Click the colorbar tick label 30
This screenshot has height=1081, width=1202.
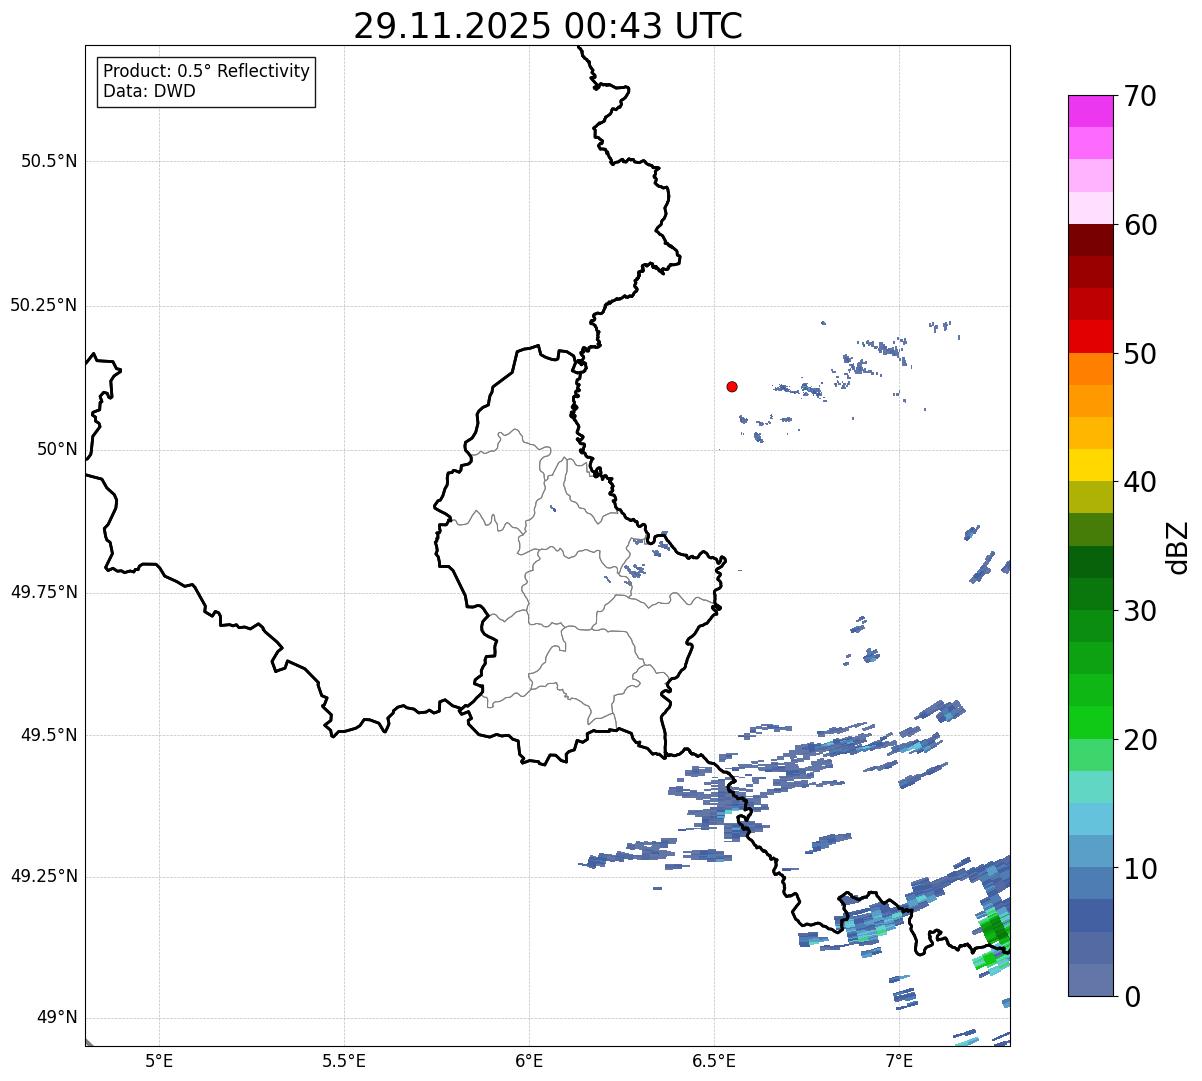point(1139,611)
